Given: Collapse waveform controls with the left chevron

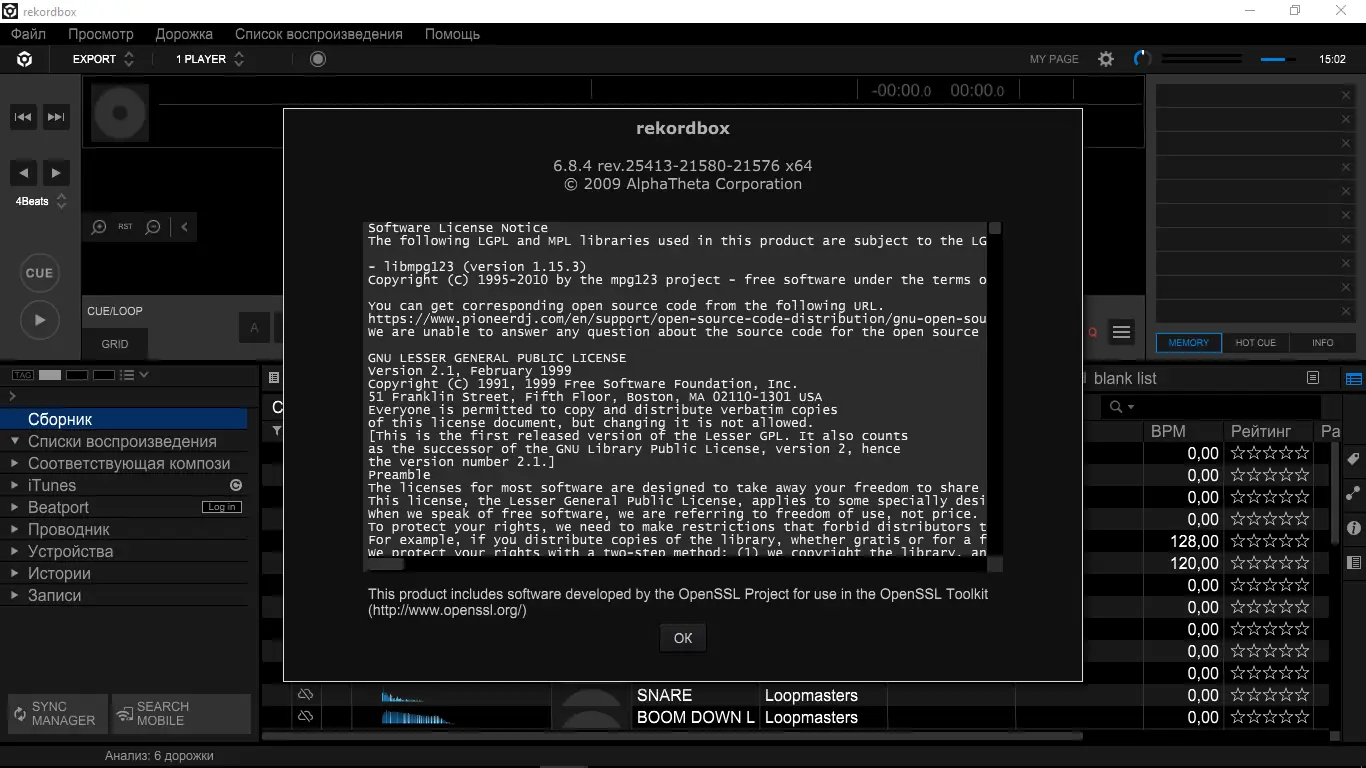Looking at the screenshot, I should tap(185, 227).
